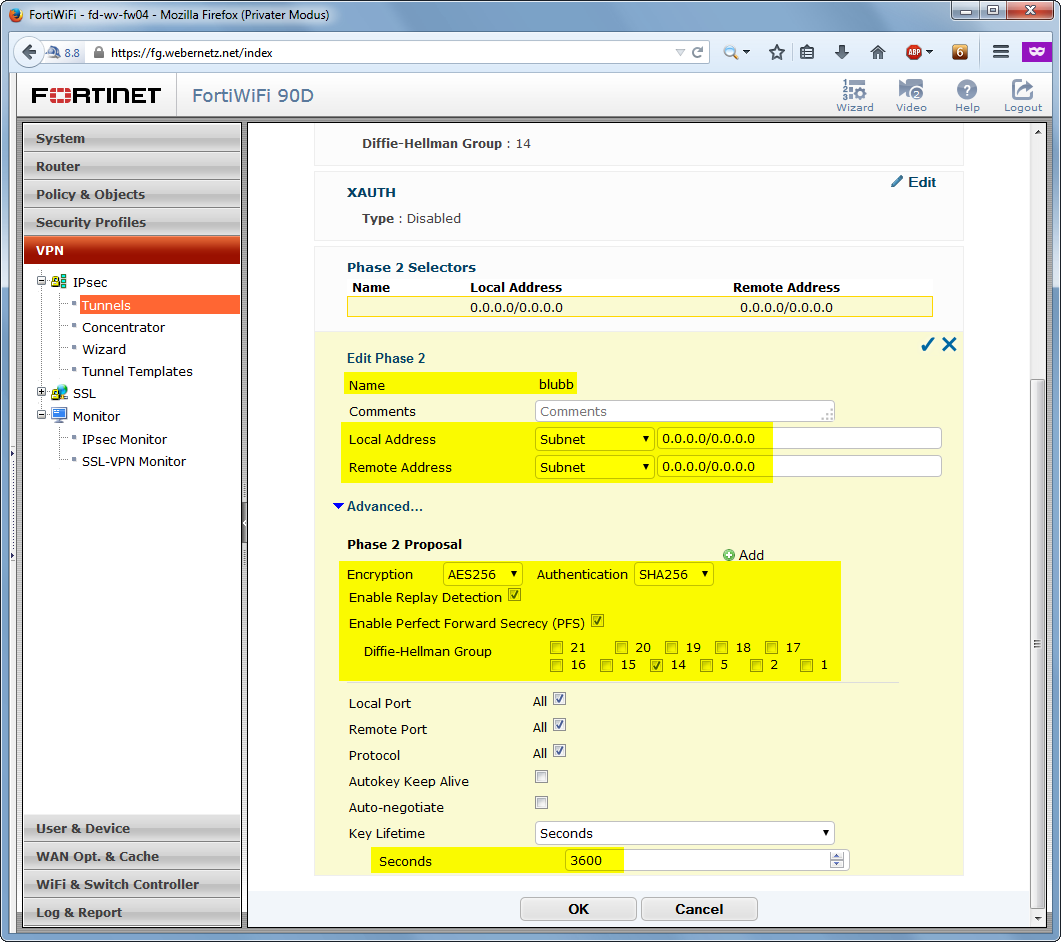Click the OK button
Image resolution: width=1061 pixels, height=942 pixels.
click(x=579, y=909)
